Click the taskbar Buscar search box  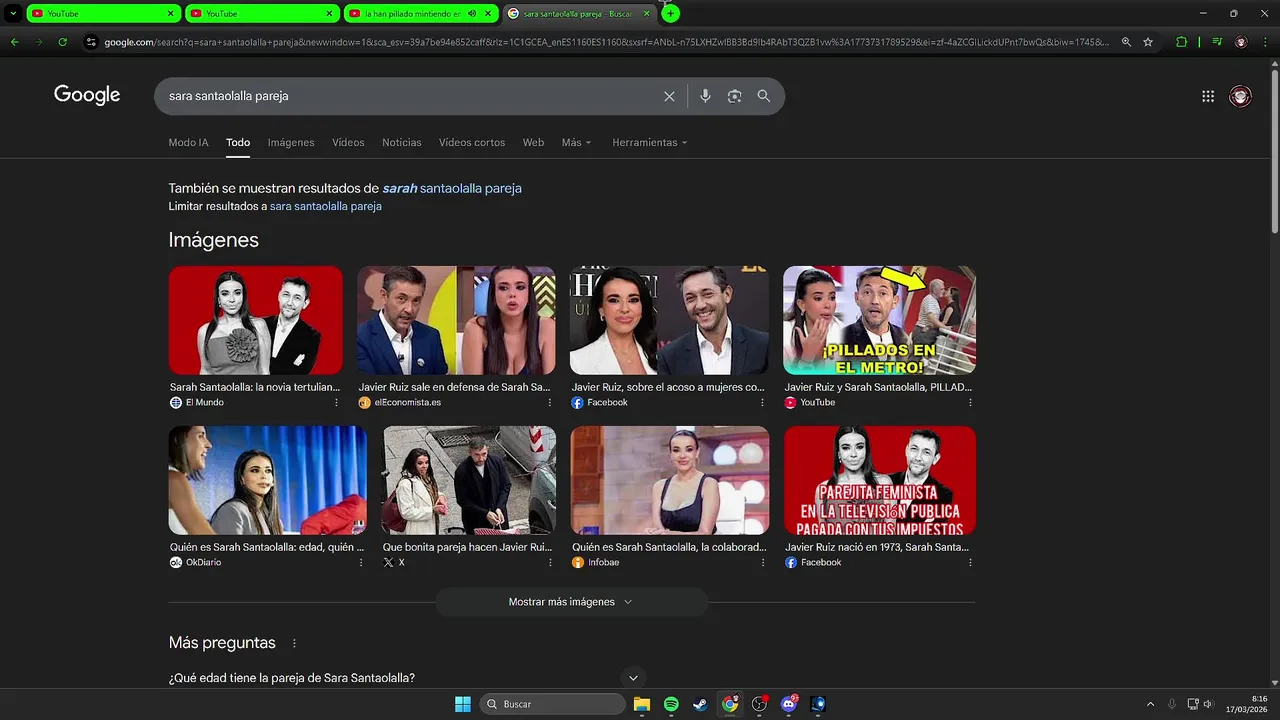point(553,704)
